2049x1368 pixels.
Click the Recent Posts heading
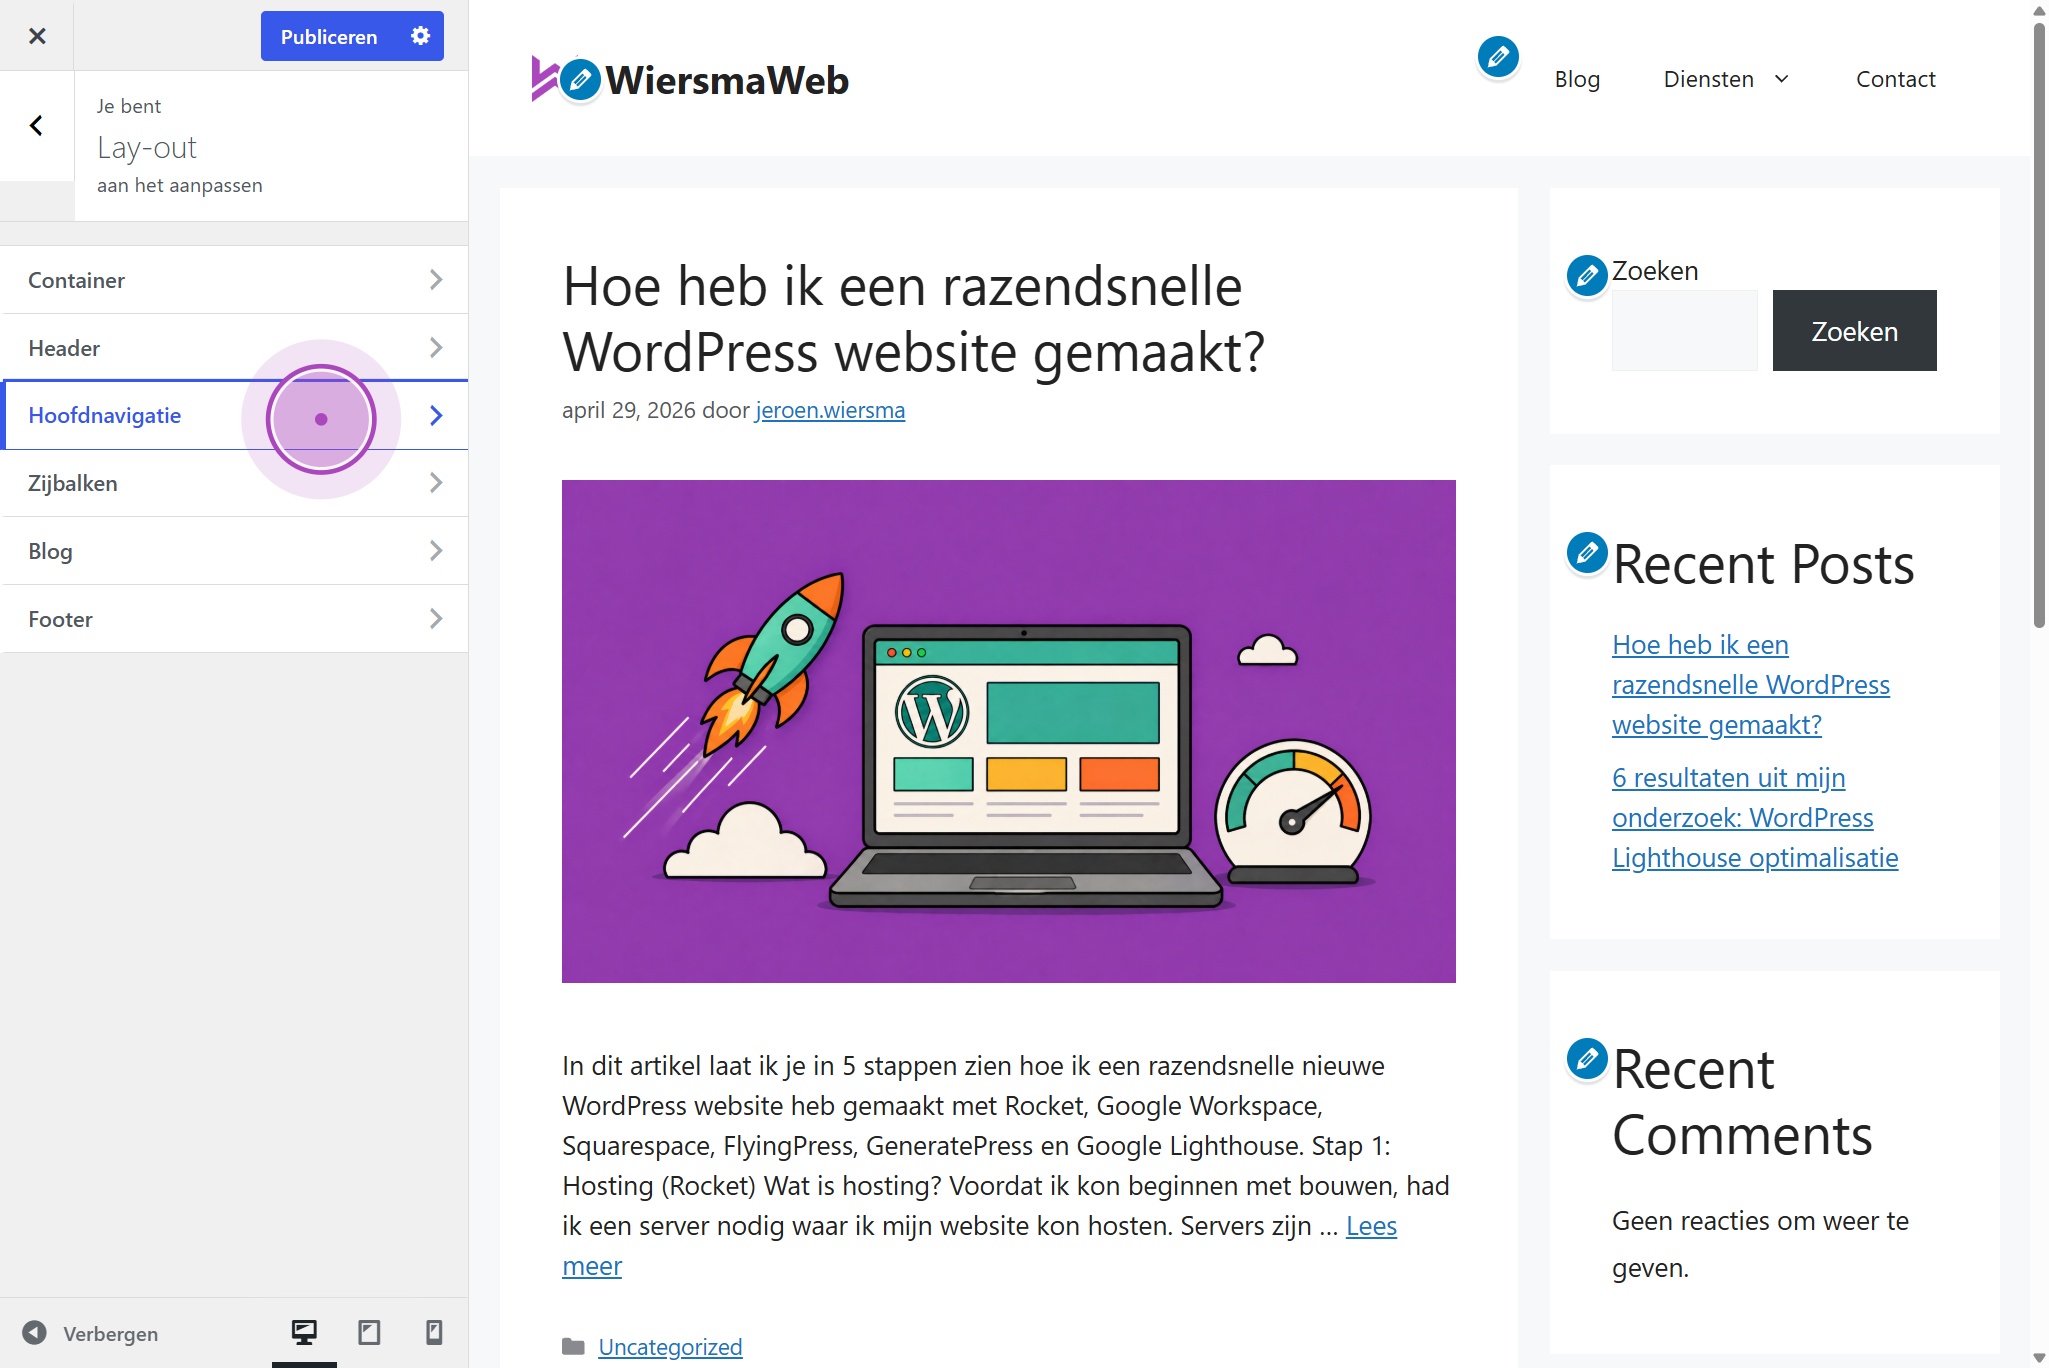1763,564
